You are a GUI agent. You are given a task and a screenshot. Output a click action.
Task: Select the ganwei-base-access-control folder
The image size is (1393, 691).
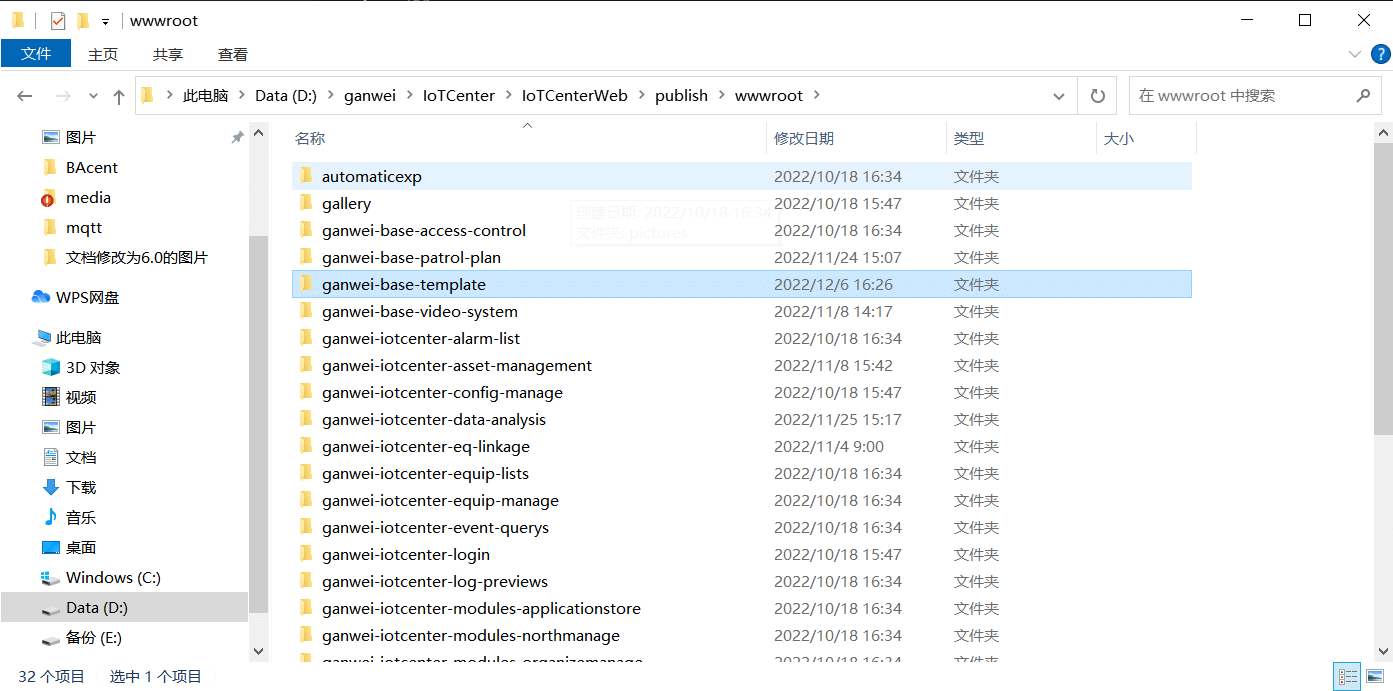(742, 231)
